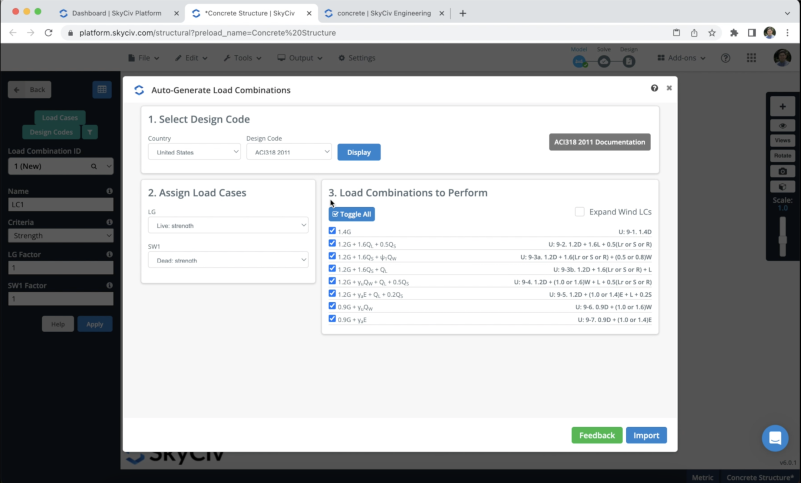Reload the browser page
This screenshot has width=801, height=483.
click(49, 33)
